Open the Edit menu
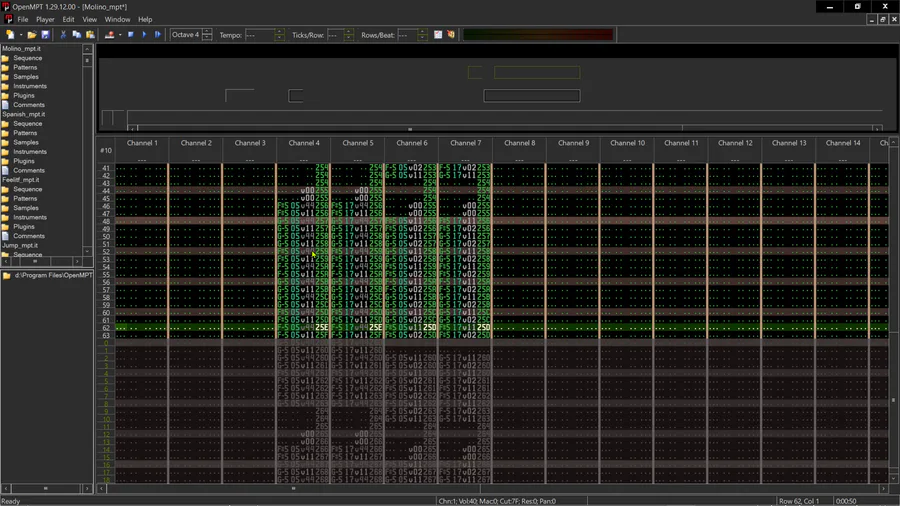 click(x=68, y=20)
